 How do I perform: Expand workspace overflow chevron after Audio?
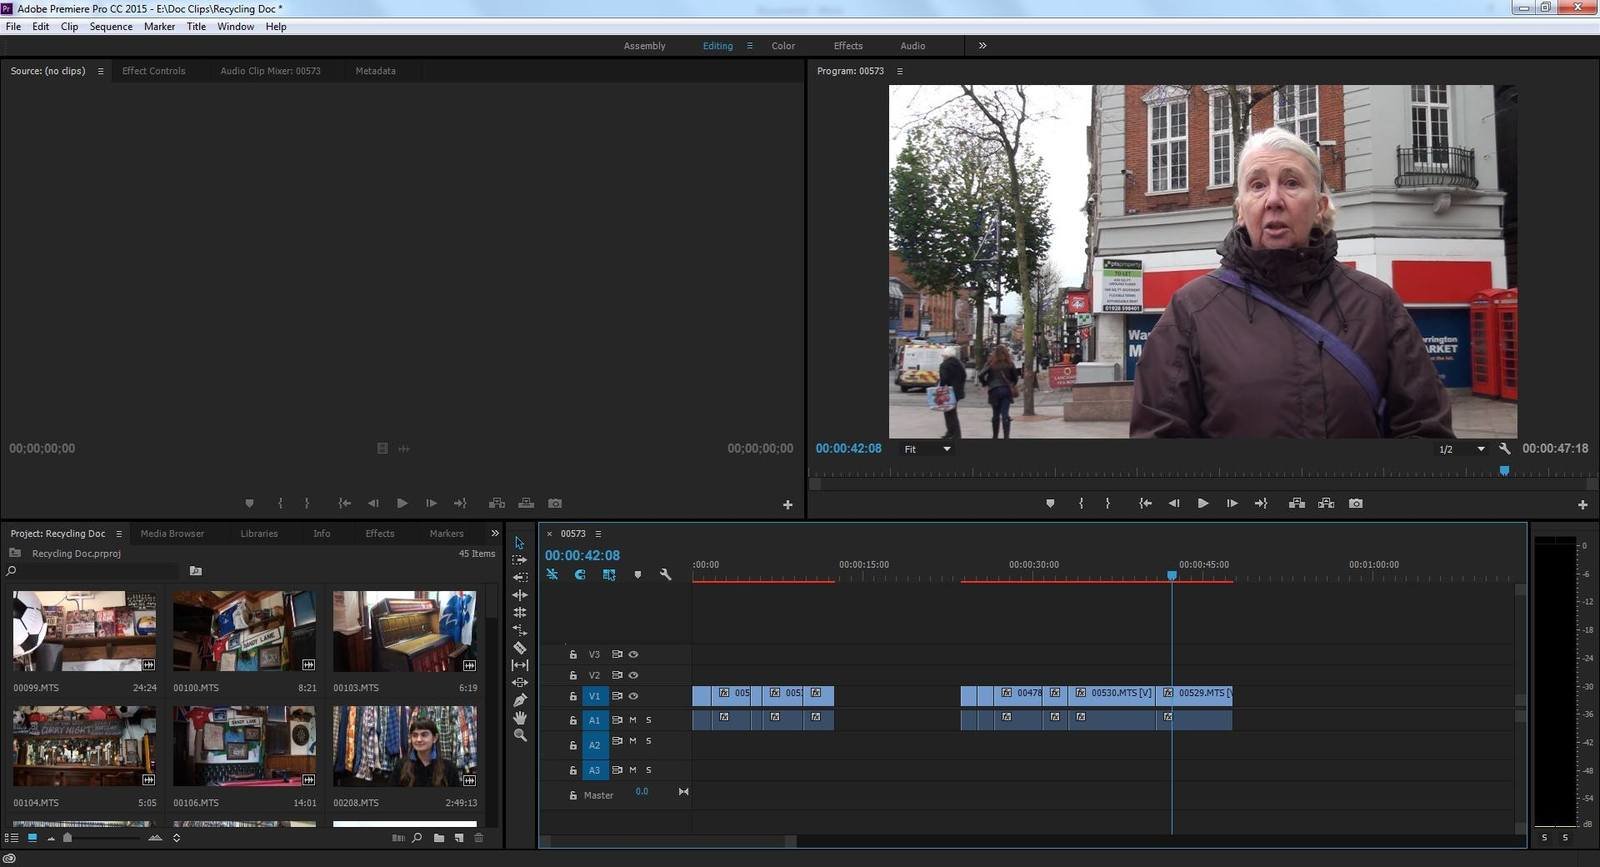coord(982,46)
